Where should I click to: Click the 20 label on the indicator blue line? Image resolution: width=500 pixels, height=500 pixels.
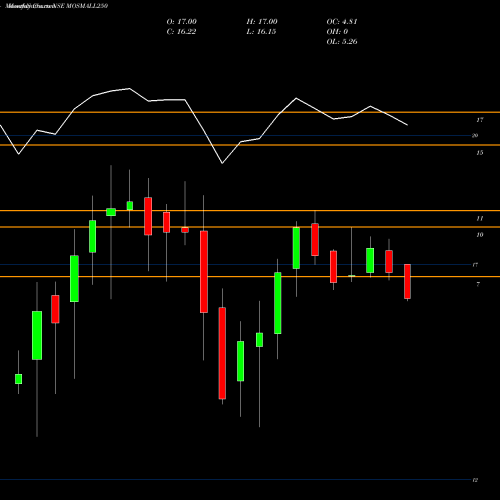click(x=475, y=135)
